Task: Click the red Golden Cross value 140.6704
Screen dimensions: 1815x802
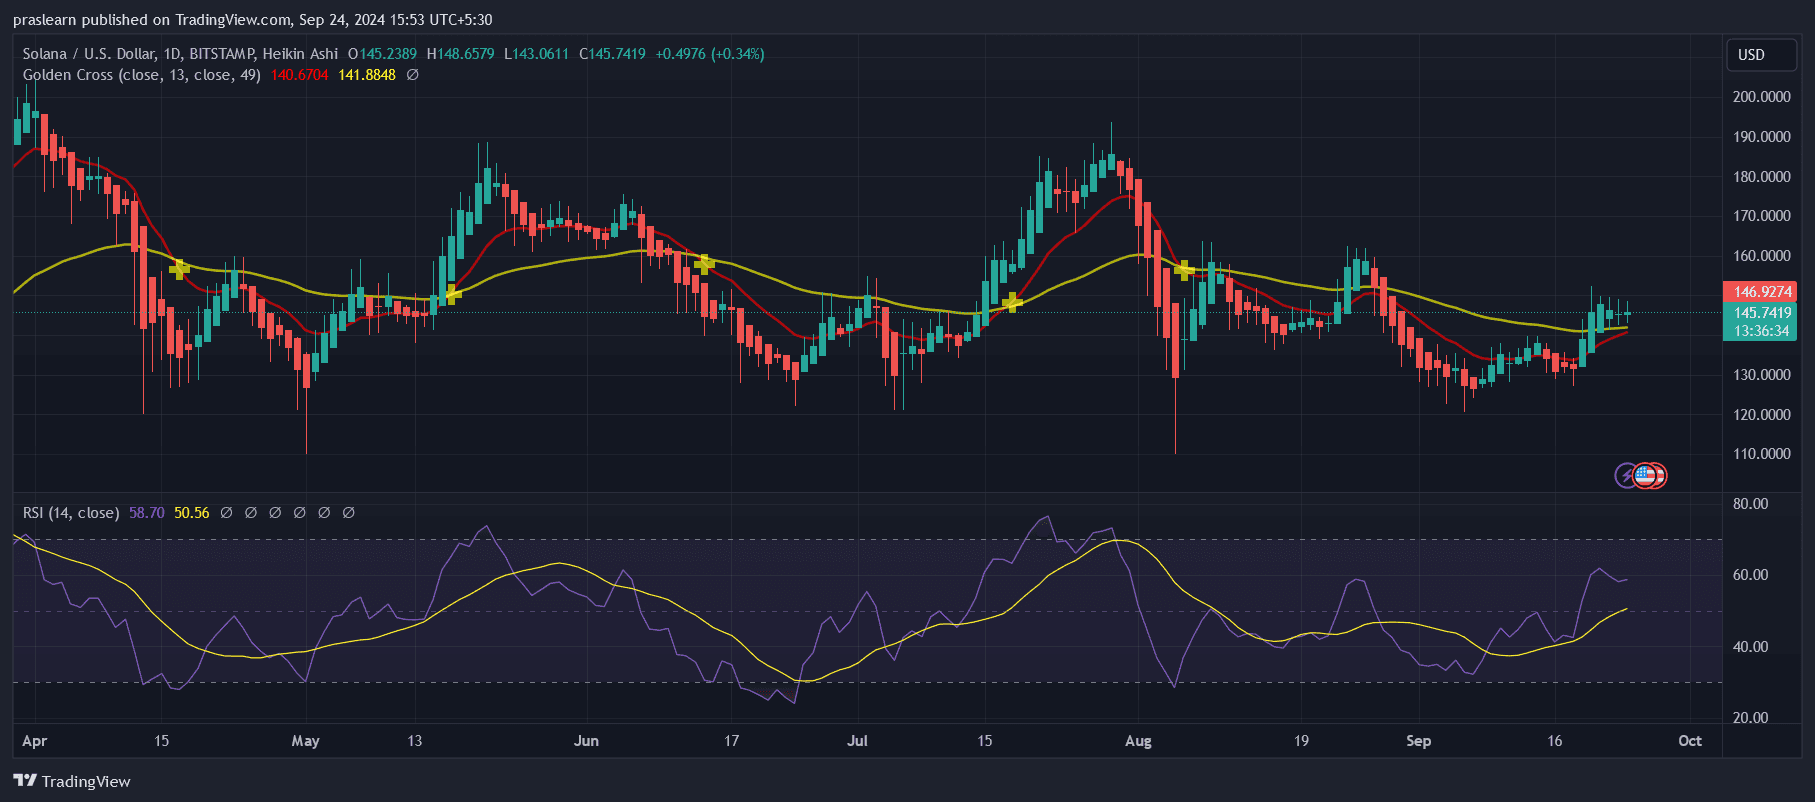Action: tap(299, 75)
